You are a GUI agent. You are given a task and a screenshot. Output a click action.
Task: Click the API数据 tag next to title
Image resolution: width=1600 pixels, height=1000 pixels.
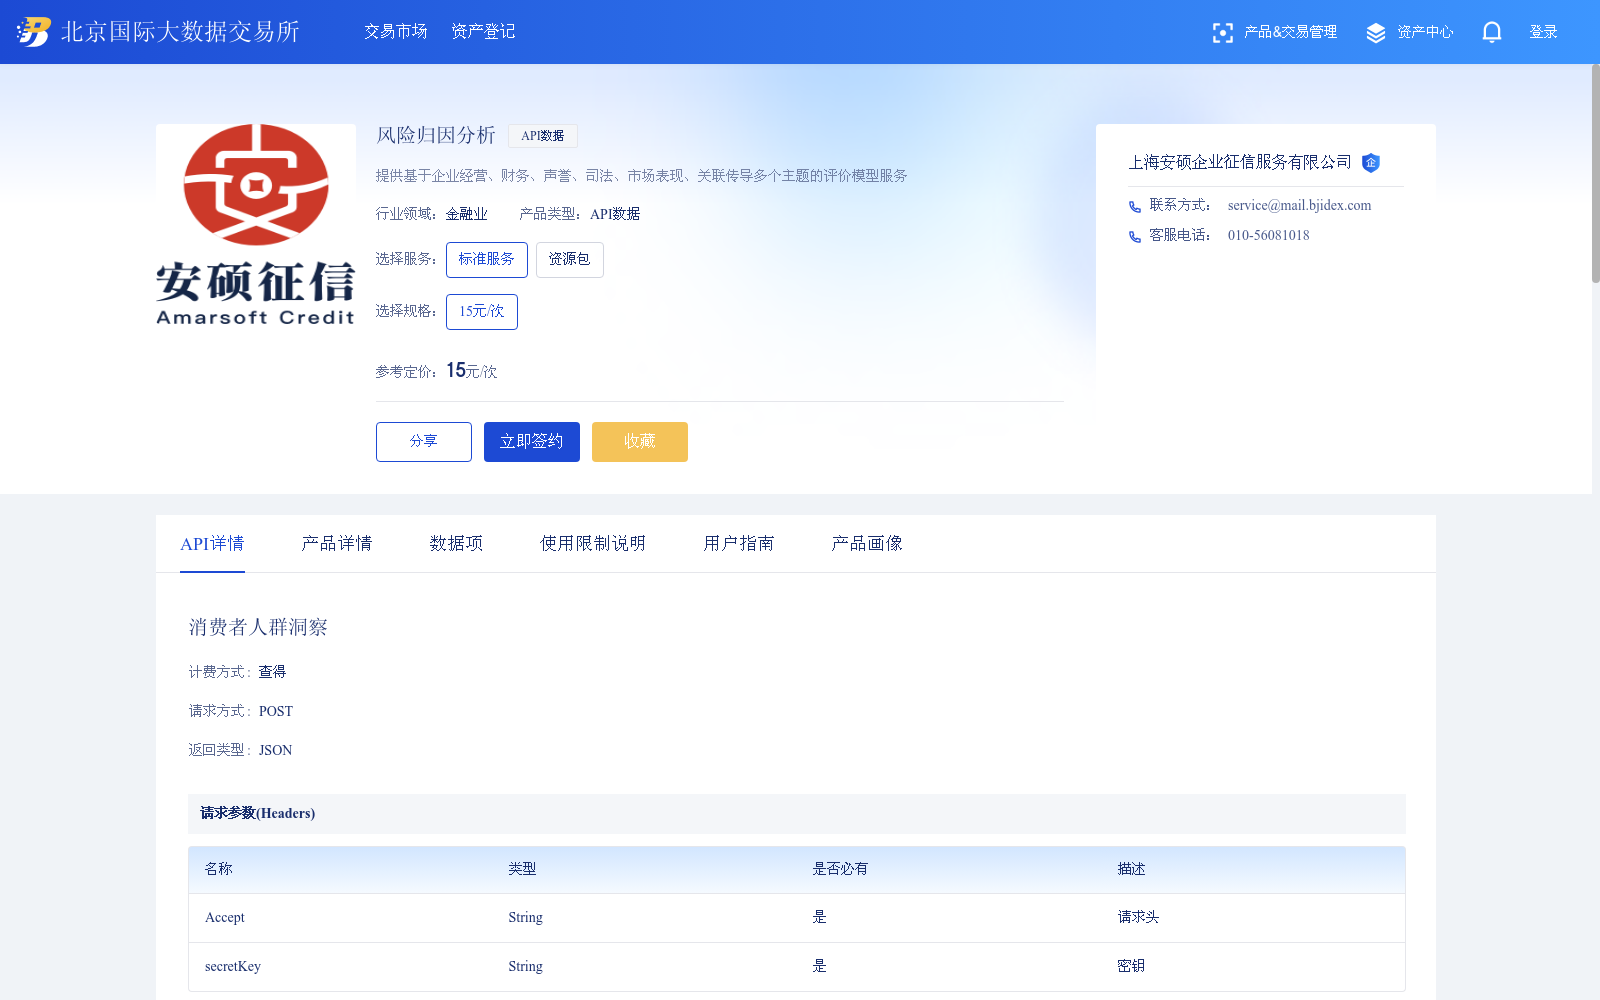point(543,136)
